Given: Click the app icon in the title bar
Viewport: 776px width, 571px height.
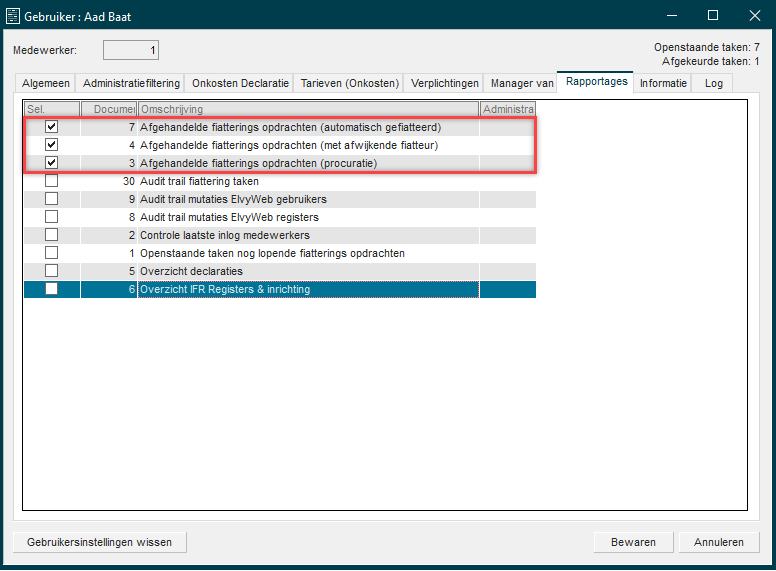Looking at the screenshot, I should coord(13,16).
